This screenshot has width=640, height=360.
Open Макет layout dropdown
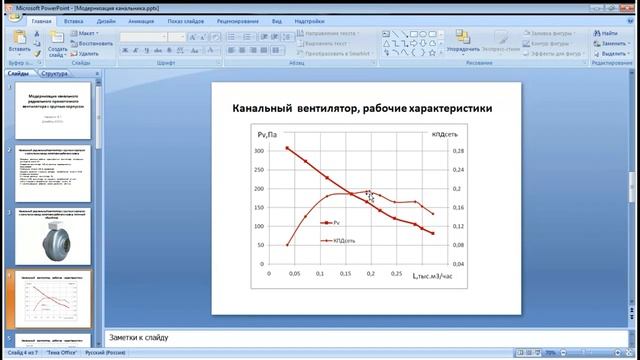tap(84, 33)
